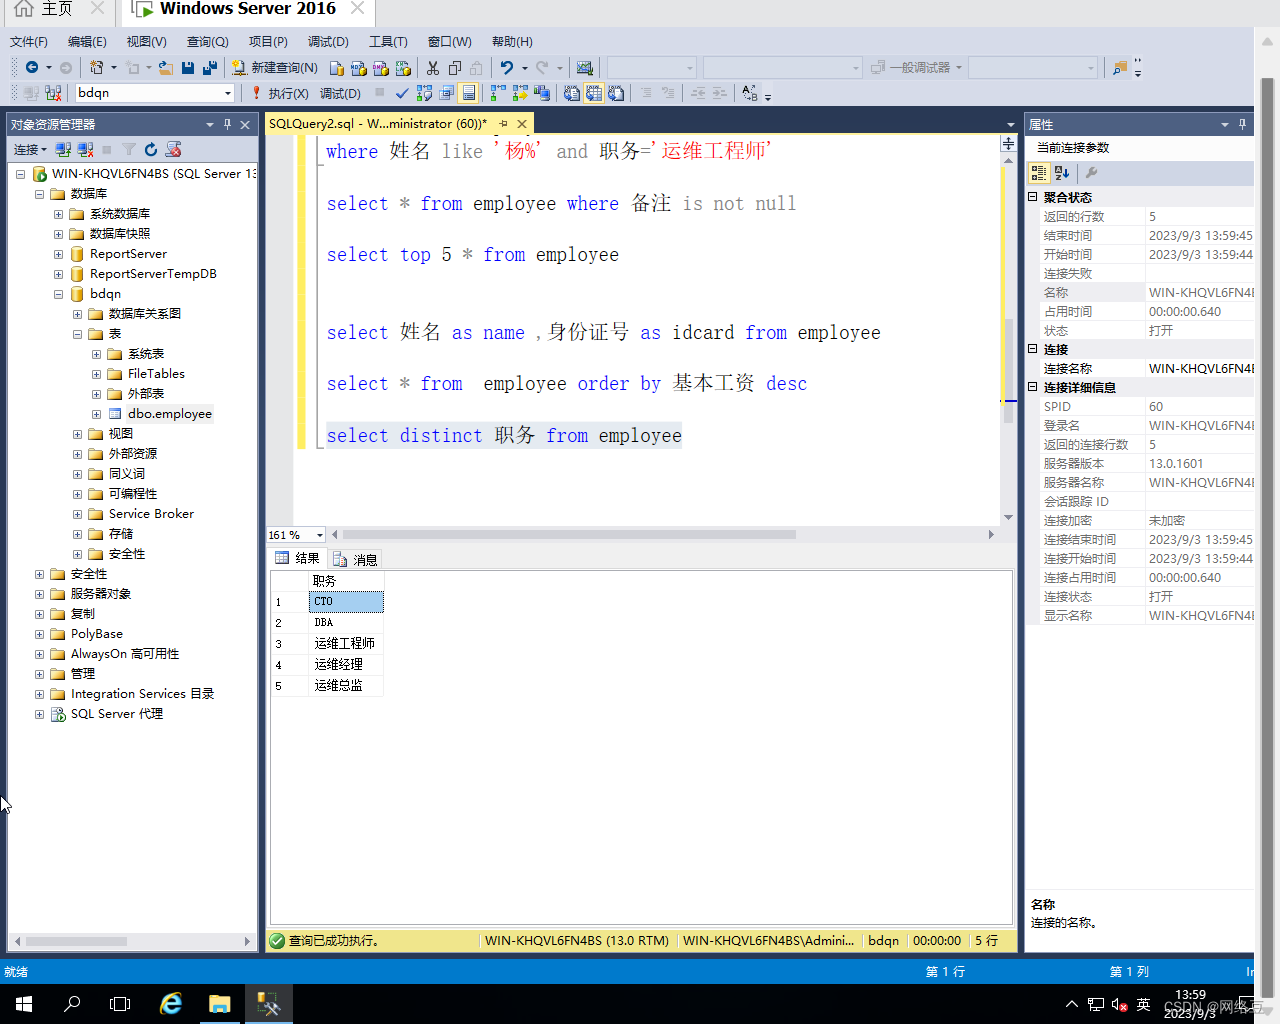Screen dimensions: 1280x1024
Task: Open the bdqn database dropdown
Action: pos(228,93)
